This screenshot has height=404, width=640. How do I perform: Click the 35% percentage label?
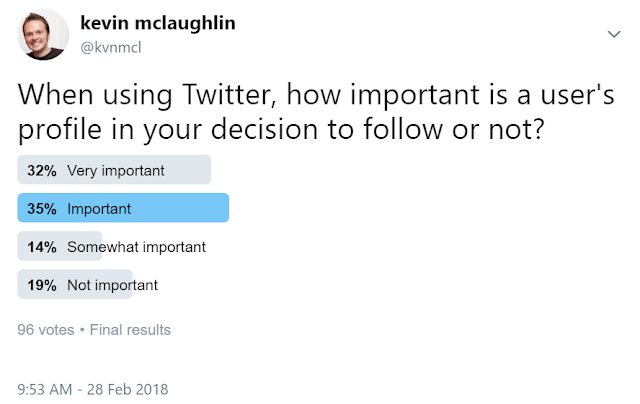click(41, 208)
